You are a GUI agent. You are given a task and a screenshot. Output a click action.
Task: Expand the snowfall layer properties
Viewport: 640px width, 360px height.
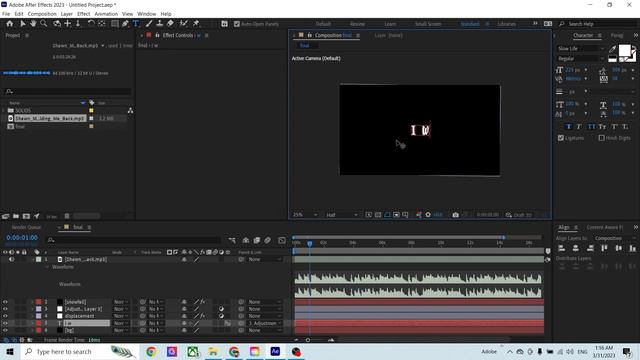click(32, 302)
